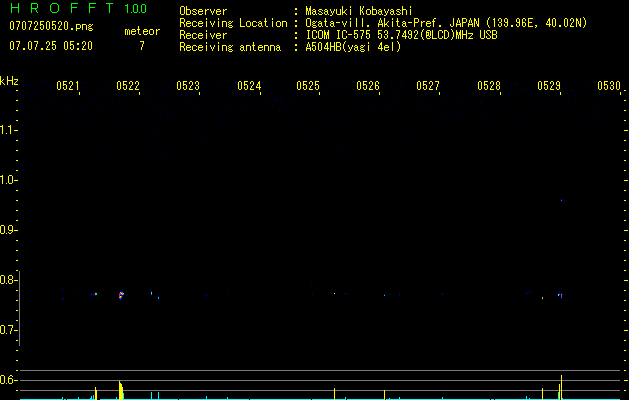The height and width of the screenshot is (400, 629).
Task: Click time axis label 0521
Action: click(x=68, y=86)
